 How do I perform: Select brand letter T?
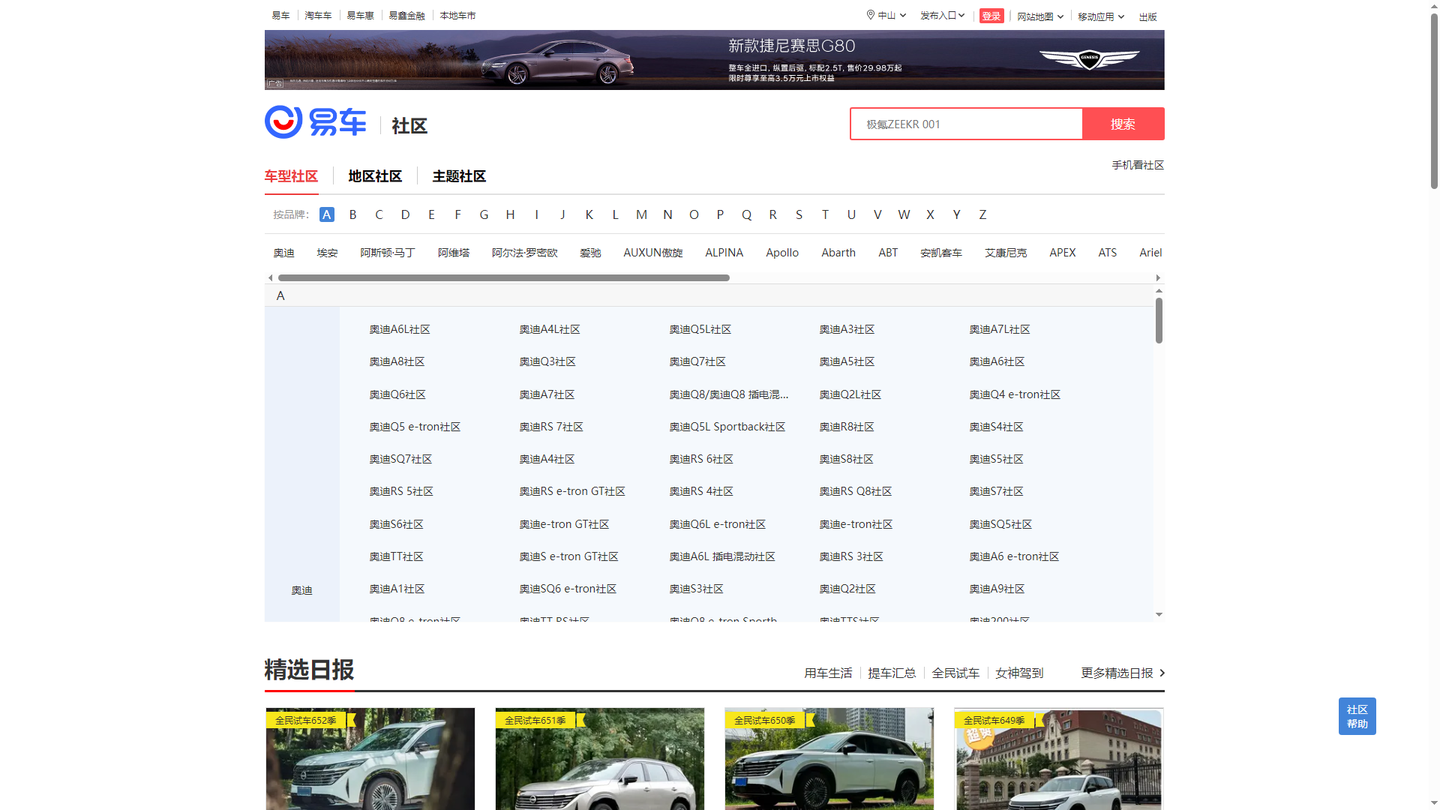(x=825, y=214)
